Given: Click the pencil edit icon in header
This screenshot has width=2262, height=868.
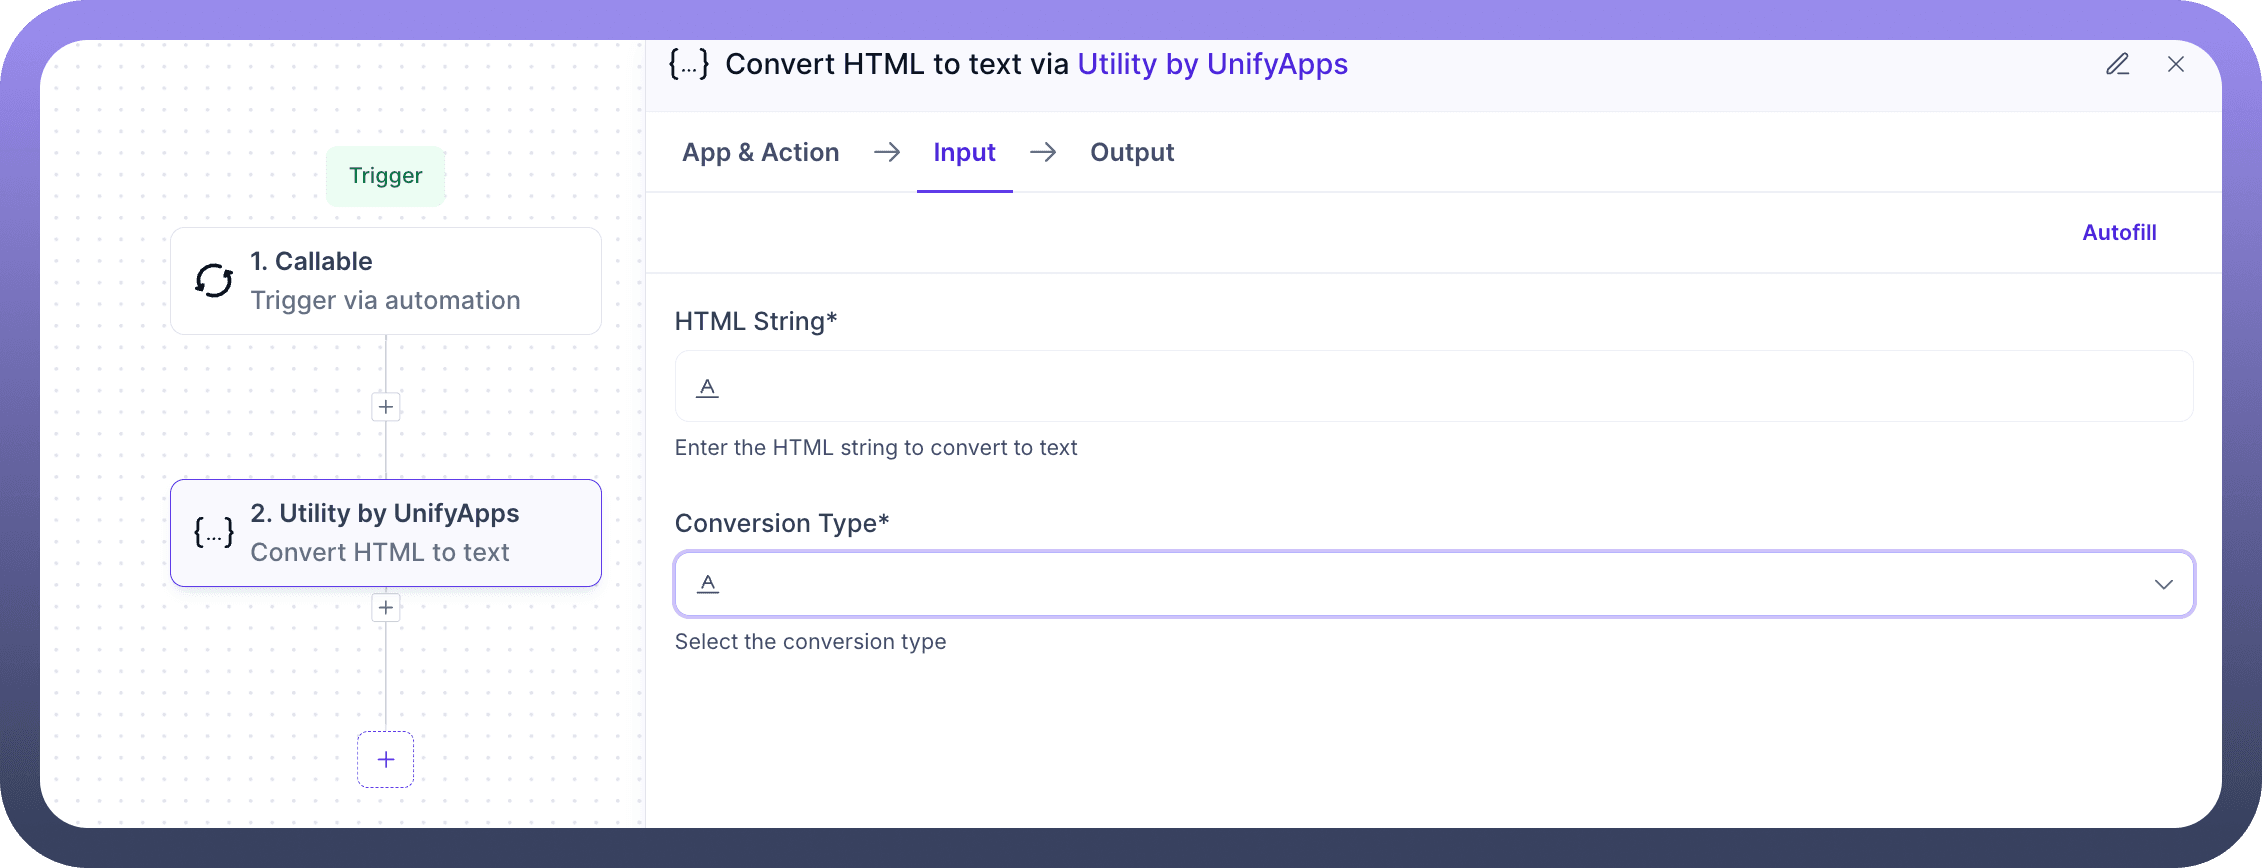Looking at the screenshot, I should click(2117, 65).
